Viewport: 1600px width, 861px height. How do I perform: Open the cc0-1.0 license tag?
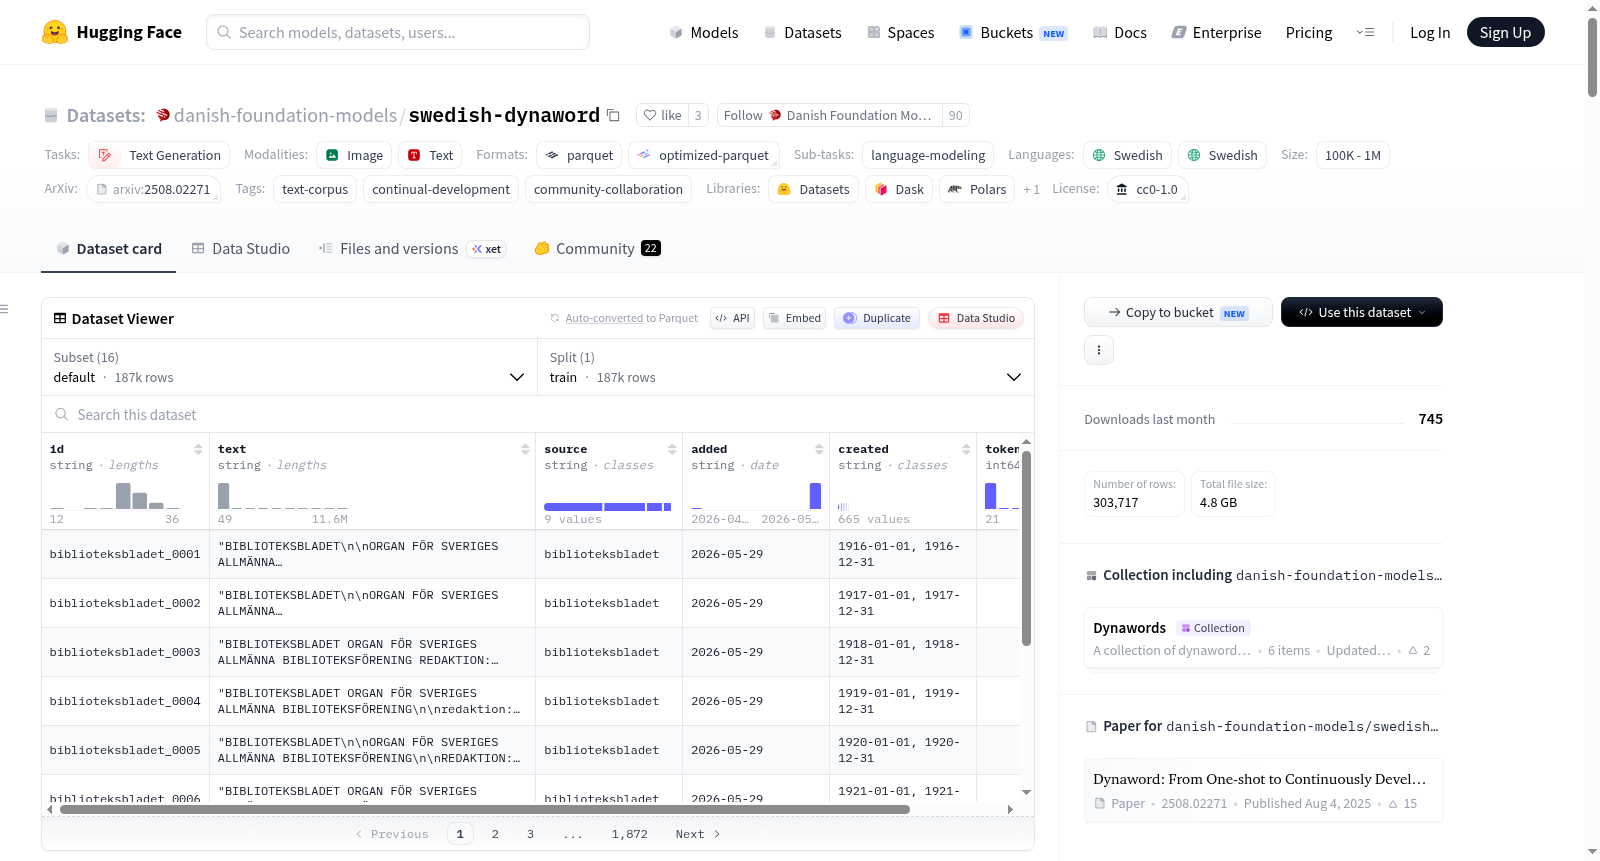[1147, 189]
